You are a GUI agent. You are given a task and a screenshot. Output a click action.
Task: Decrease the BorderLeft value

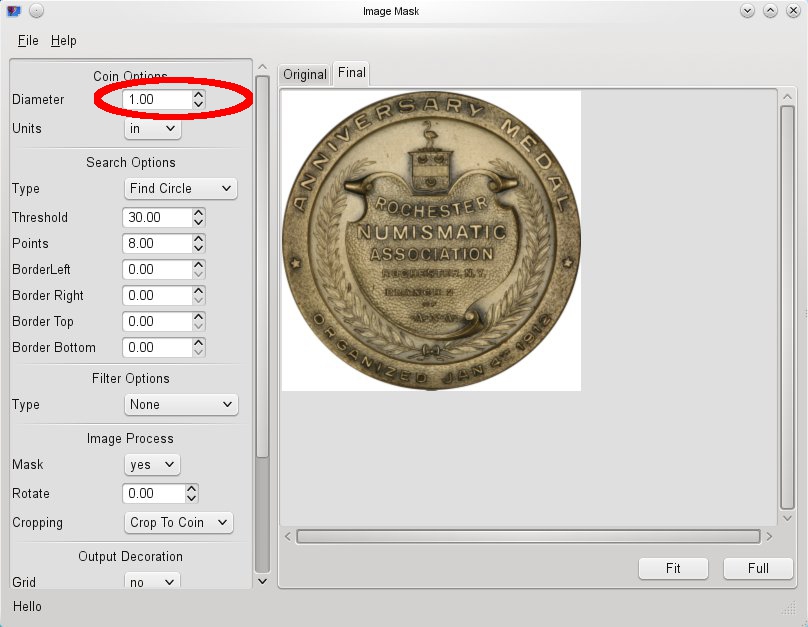click(x=199, y=274)
